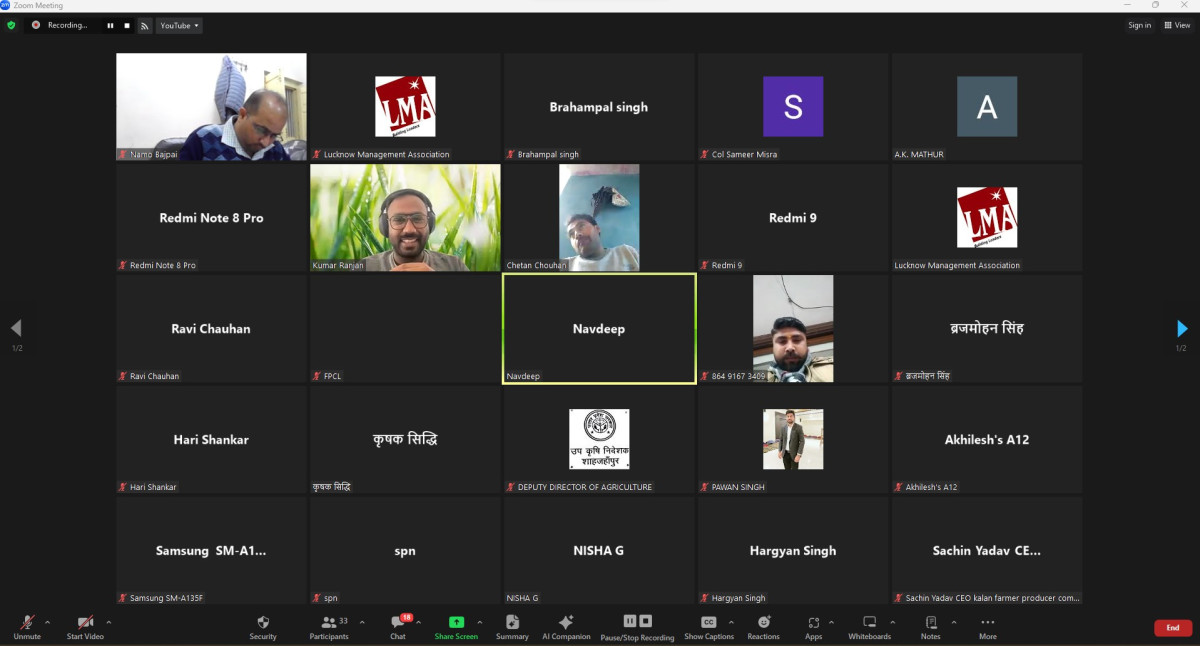Click the Akhilesh's A12 participant tile
Screen dimensions: 1200x646
[987, 440]
